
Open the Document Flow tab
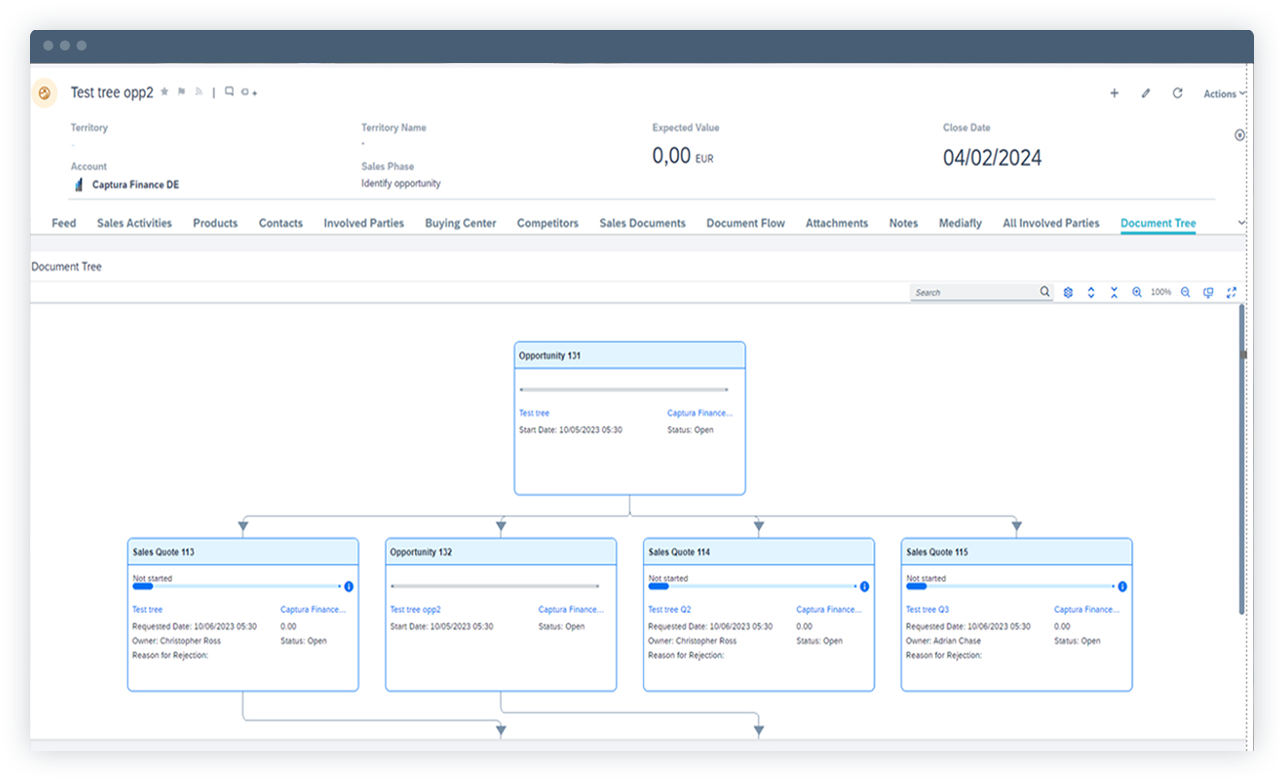click(745, 223)
